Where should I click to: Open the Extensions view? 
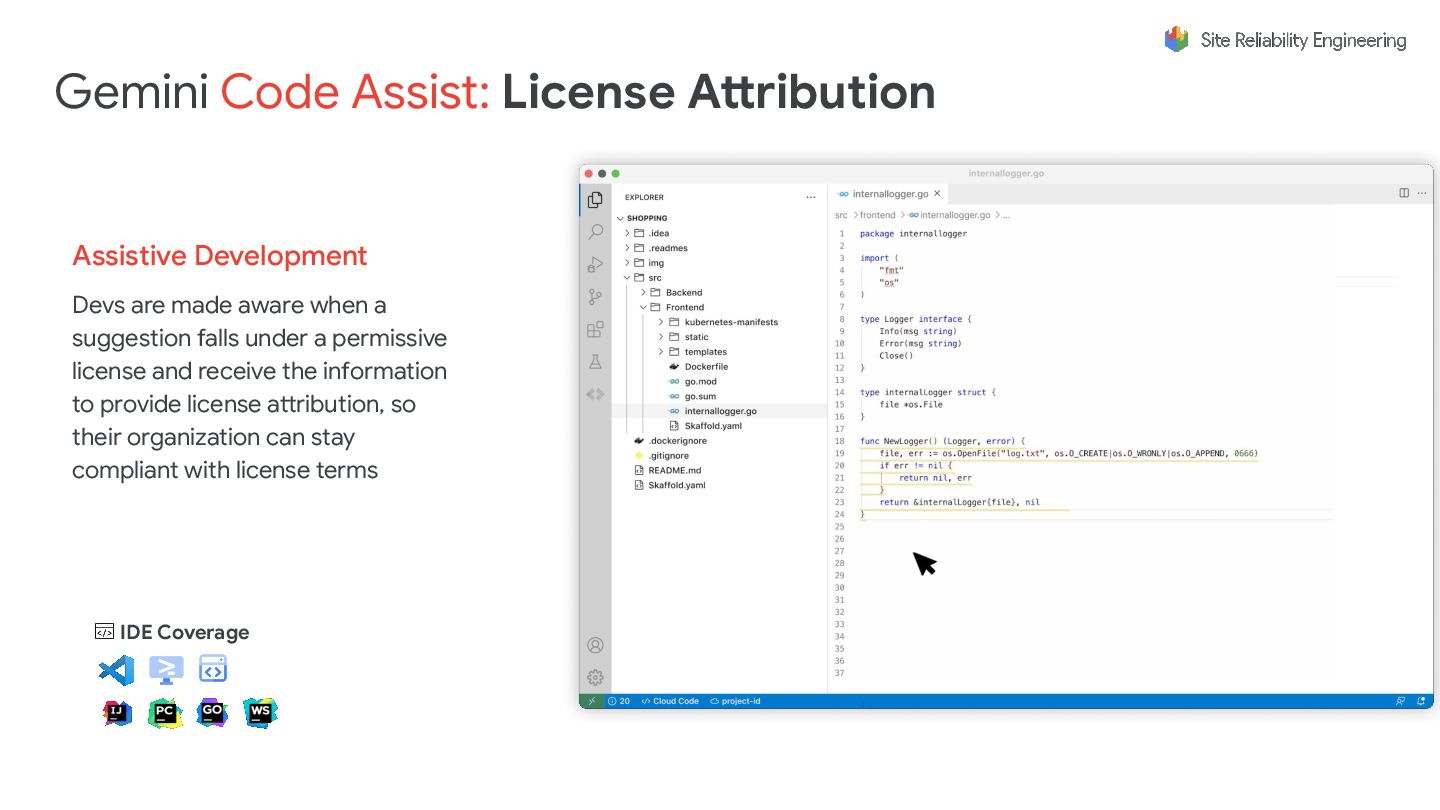[x=595, y=329]
